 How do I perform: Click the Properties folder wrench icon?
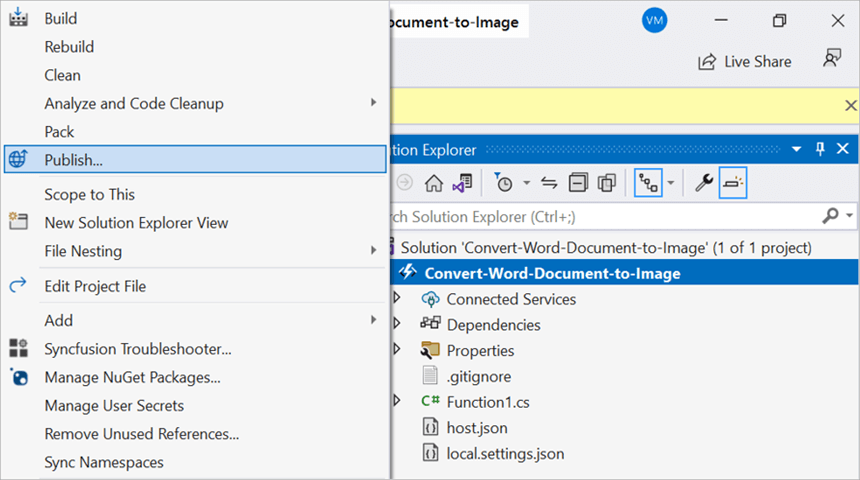[x=430, y=350]
